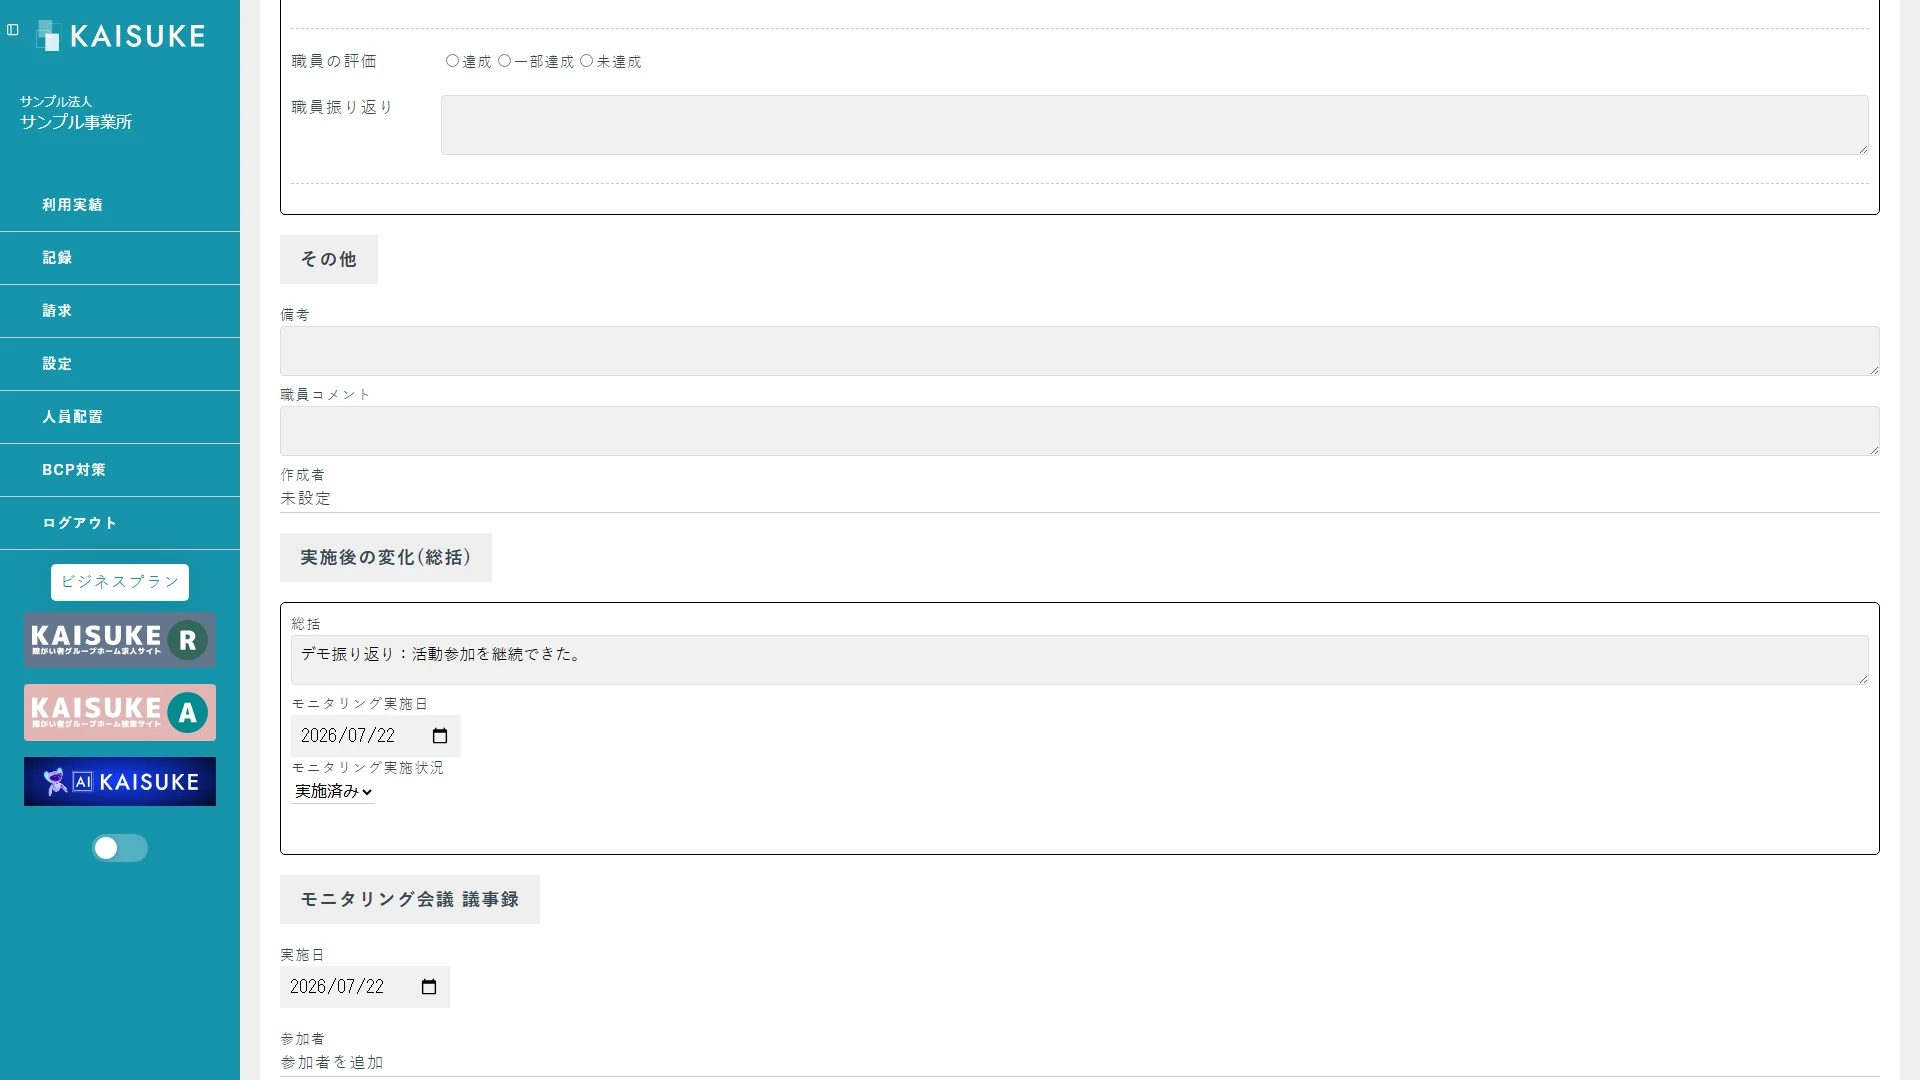This screenshot has width=1920, height=1080.
Task: Open the 実施済み status dropdown
Action: (x=333, y=791)
